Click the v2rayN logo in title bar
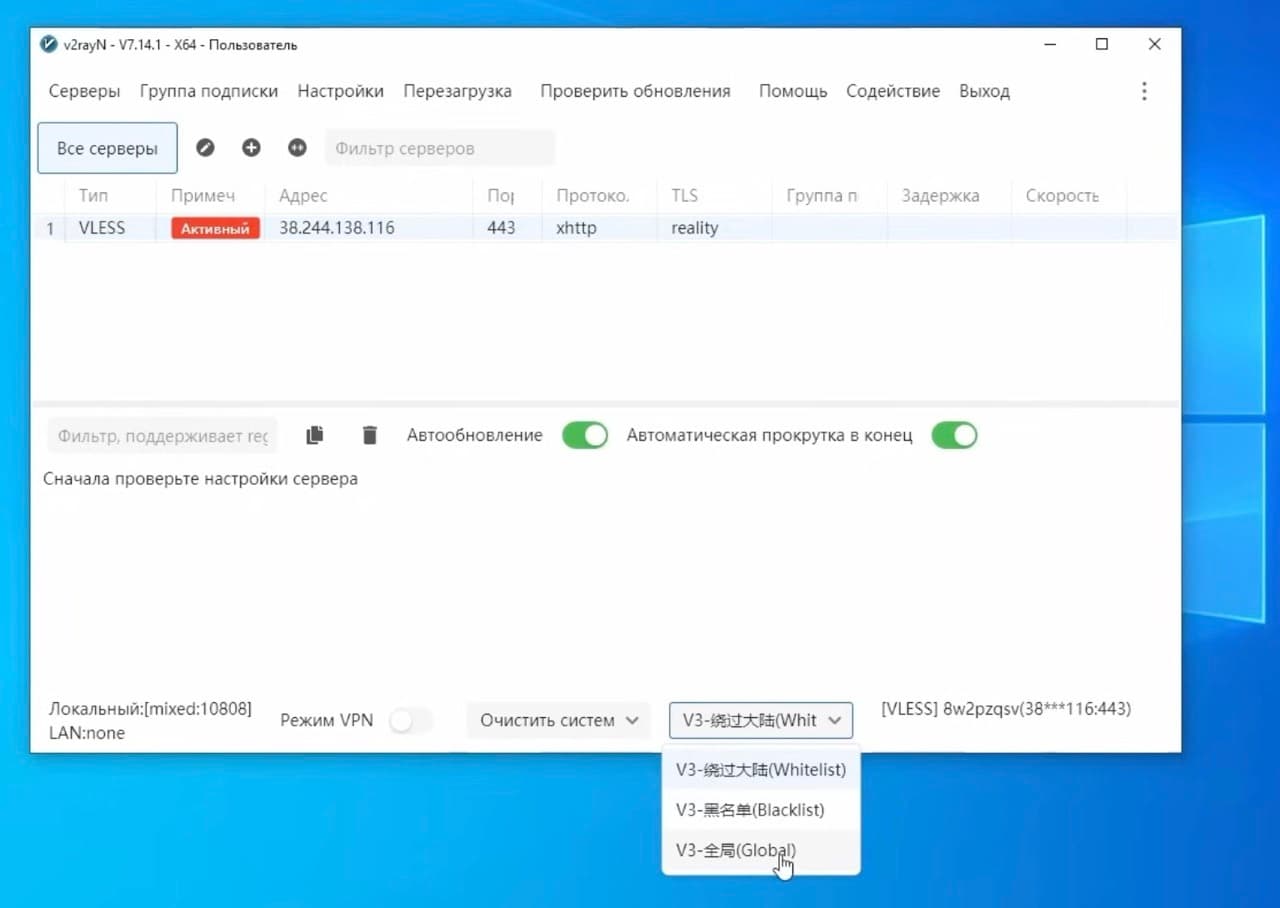The image size is (1280, 908). coord(48,44)
